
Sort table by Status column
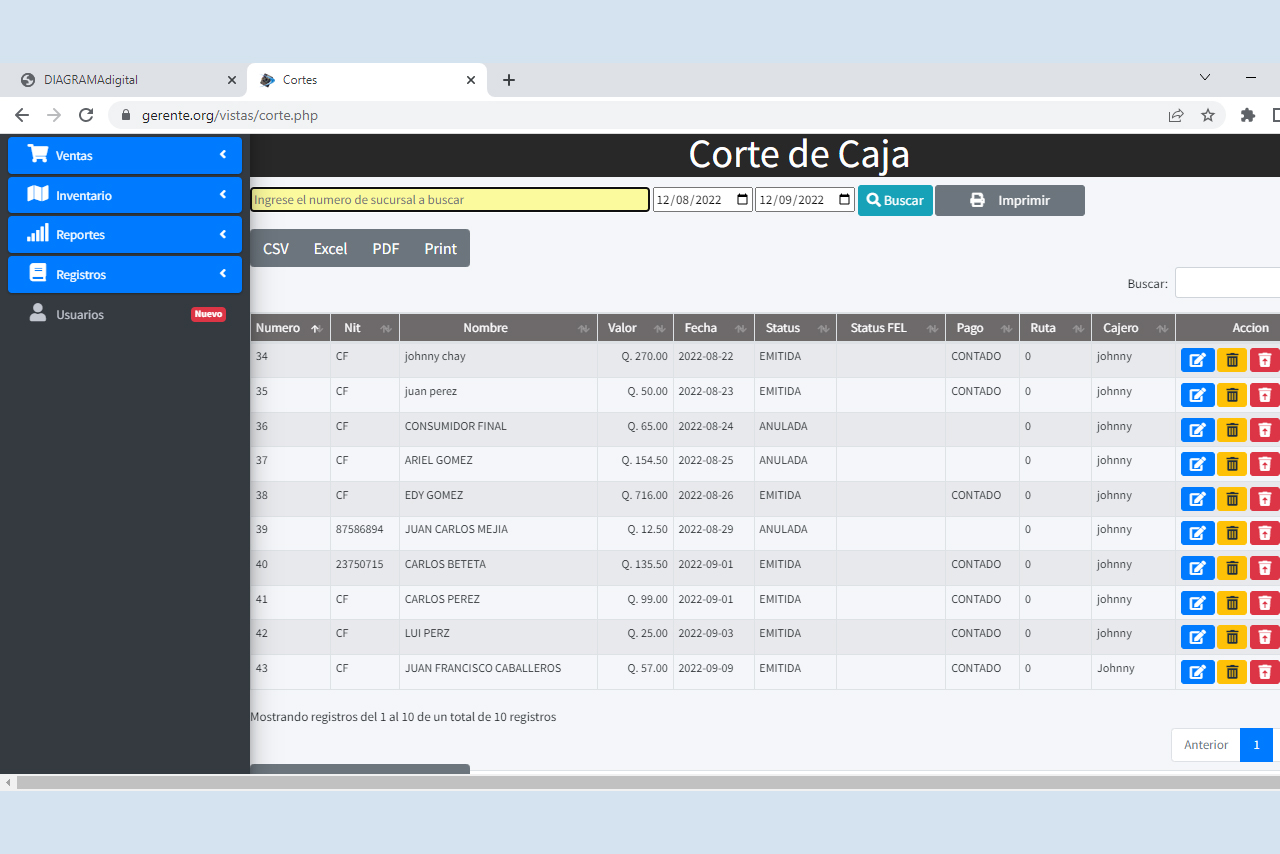point(795,328)
